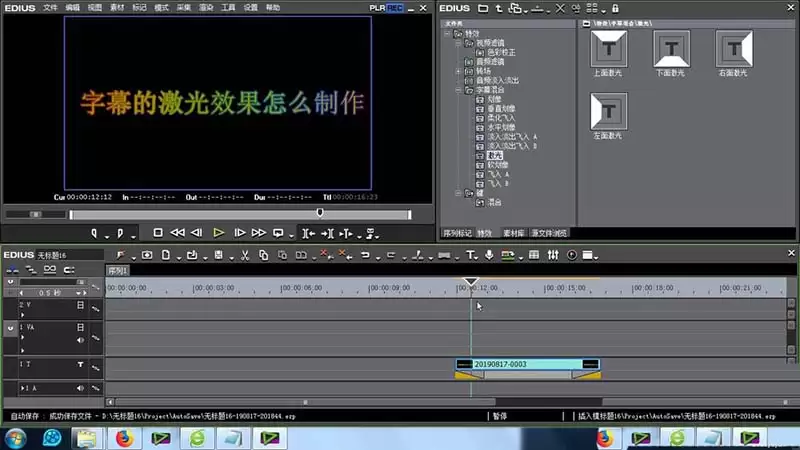Collapse the 字幕混合 folder
This screenshot has height=450, width=800.
click(x=458, y=90)
